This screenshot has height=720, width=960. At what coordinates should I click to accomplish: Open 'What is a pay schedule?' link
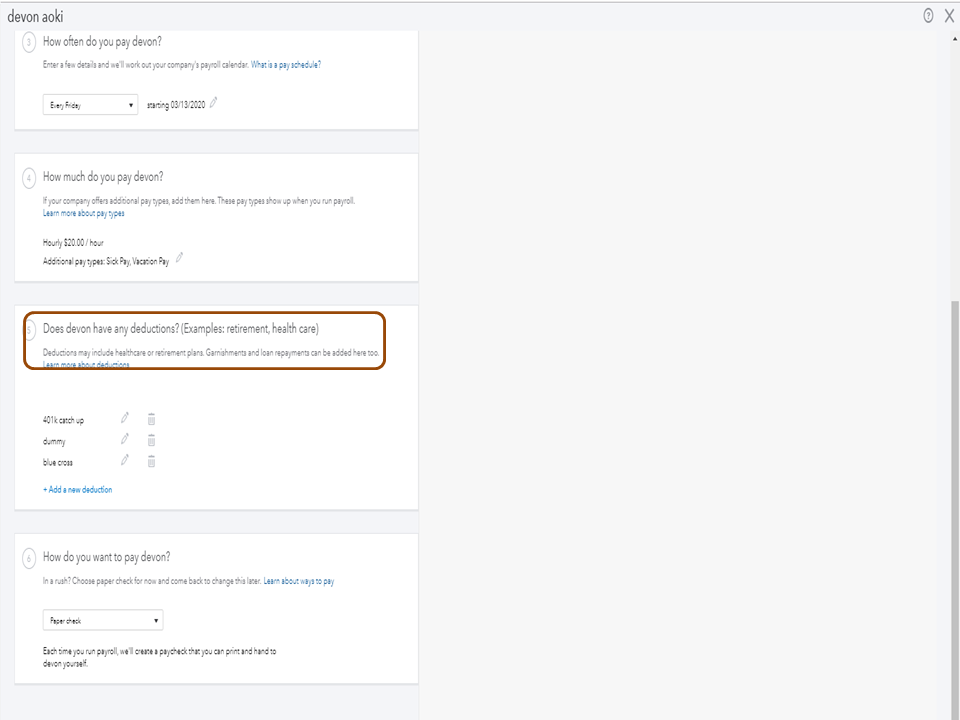[x=286, y=65]
